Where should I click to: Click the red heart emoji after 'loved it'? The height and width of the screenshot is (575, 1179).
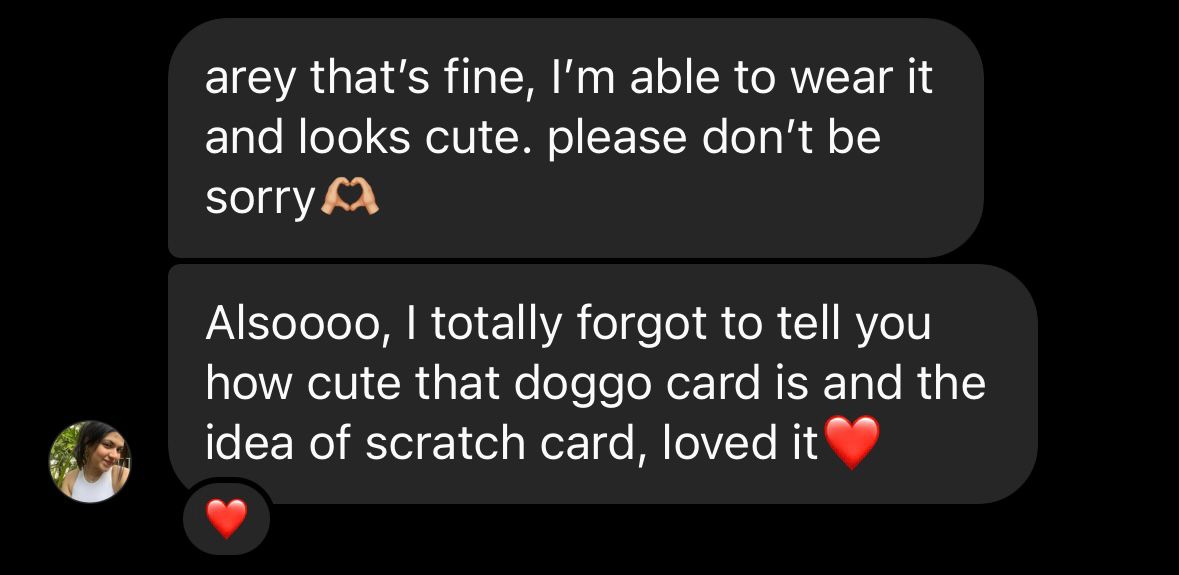pyautogui.click(x=851, y=443)
